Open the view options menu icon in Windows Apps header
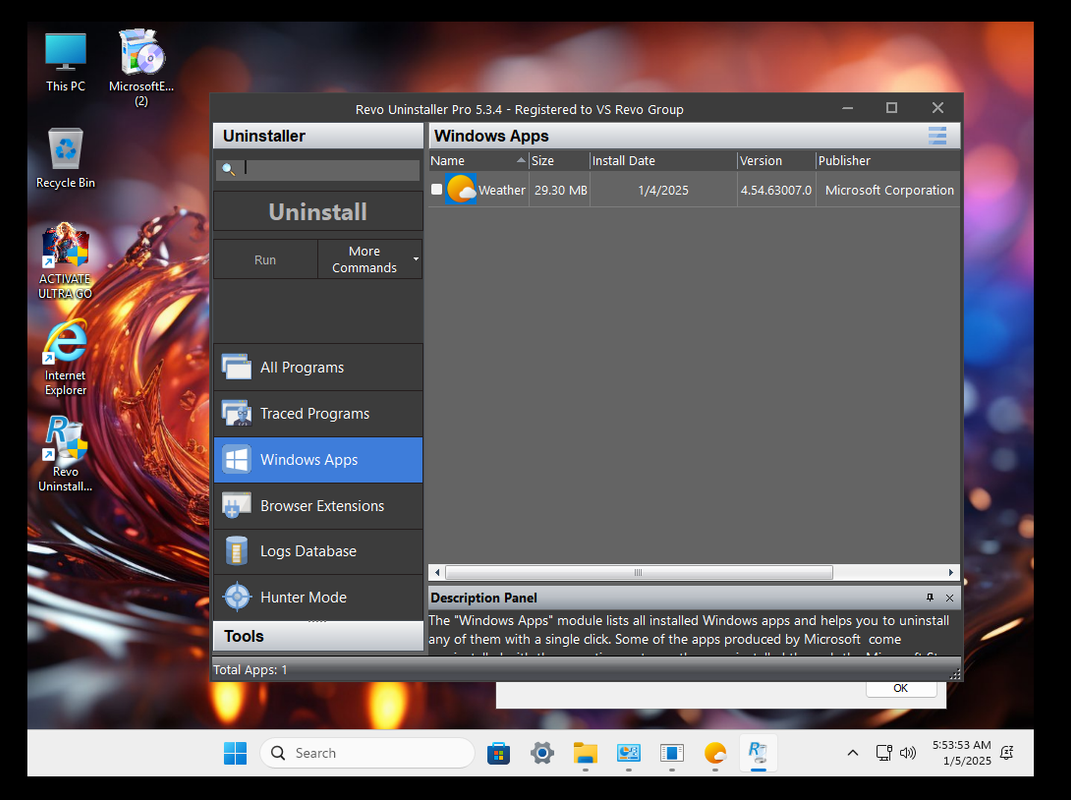This screenshot has width=1071, height=800. pos(937,135)
